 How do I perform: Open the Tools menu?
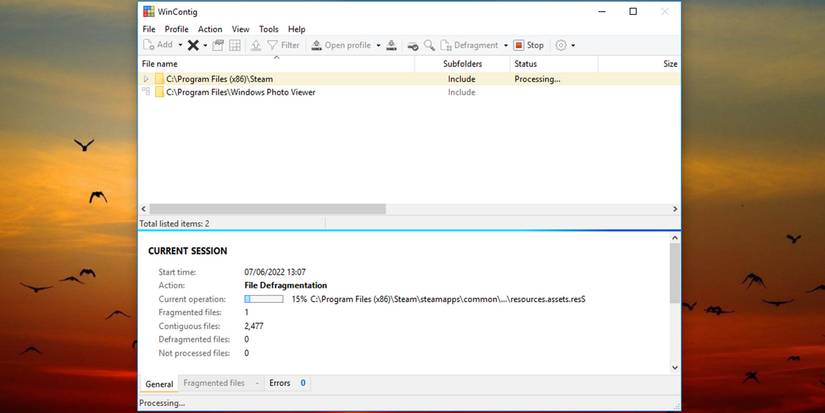(x=269, y=29)
